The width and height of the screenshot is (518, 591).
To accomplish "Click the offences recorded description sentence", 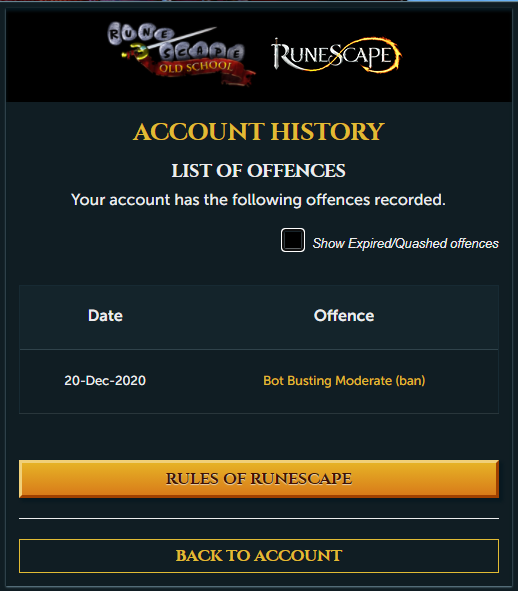I will coord(259,200).
